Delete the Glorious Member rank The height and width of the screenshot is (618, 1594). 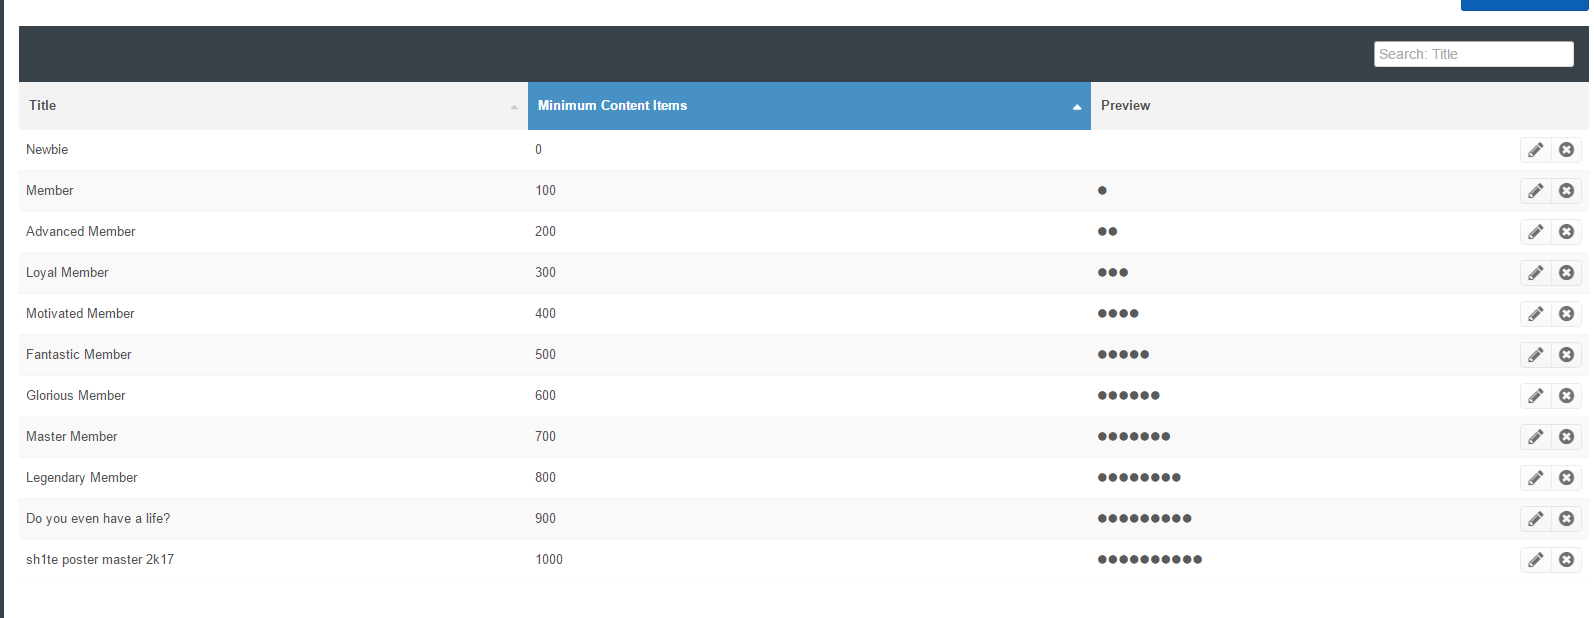click(x=1567, y=396)
